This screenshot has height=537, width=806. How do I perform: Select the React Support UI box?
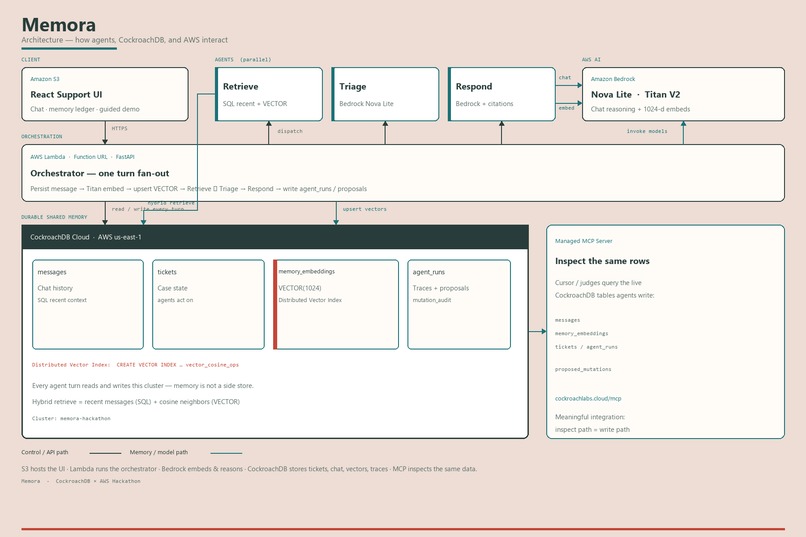tap(105, 94)
